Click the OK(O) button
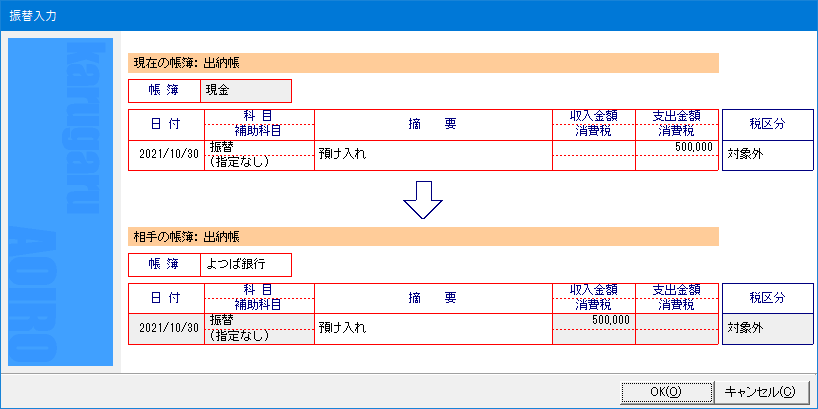The image size is (818, 409). (666, 391)
